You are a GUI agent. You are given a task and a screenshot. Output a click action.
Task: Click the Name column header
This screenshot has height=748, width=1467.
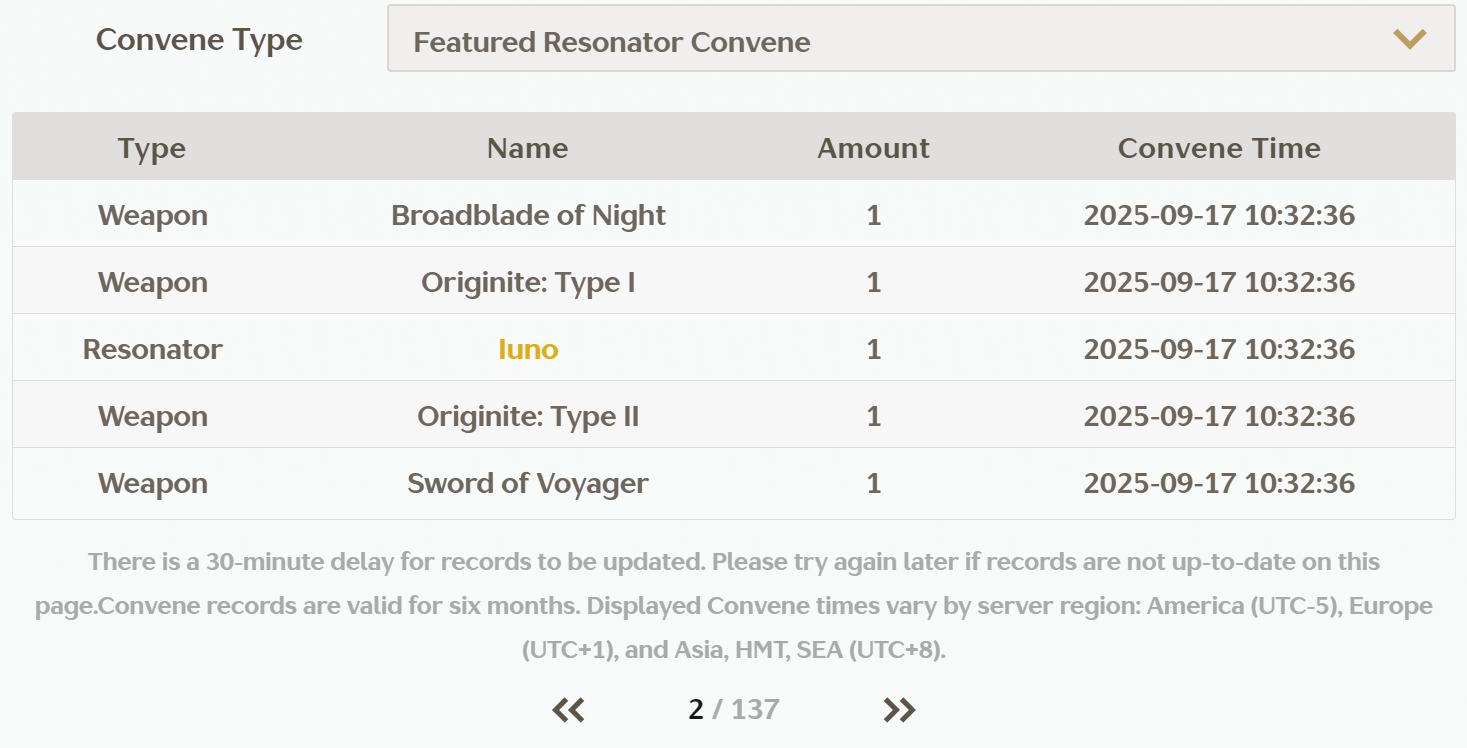(x=528, y=149)
